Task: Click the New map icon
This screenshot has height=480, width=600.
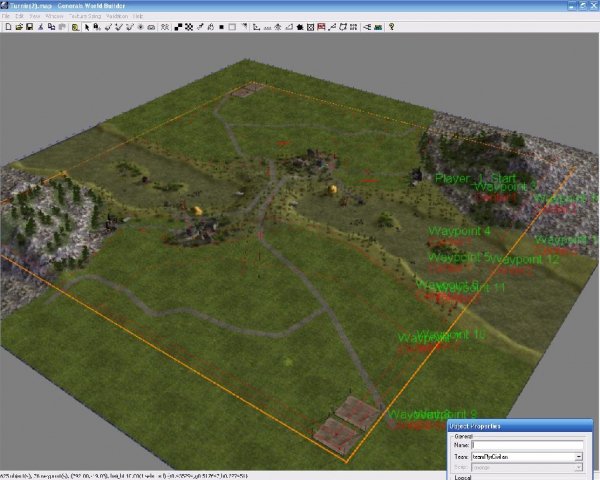Action: [x=7, y=27]
